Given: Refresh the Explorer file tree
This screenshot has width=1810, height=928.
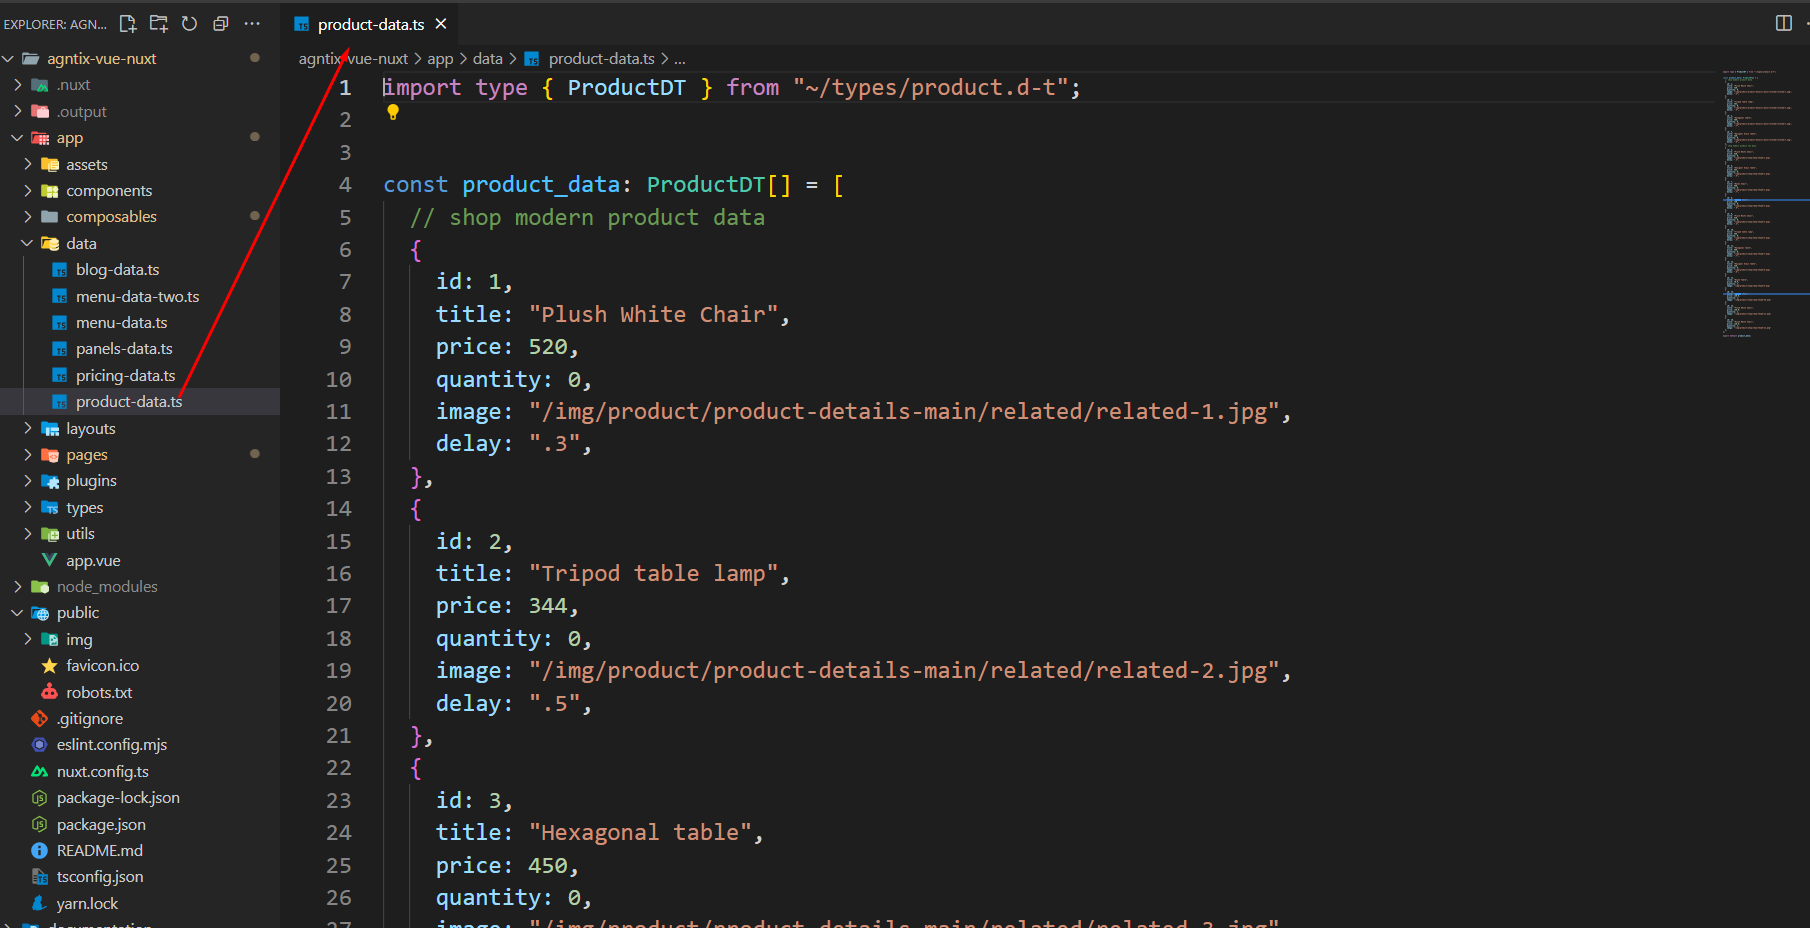Looking at the screenshot, I should tap(190, 24).
